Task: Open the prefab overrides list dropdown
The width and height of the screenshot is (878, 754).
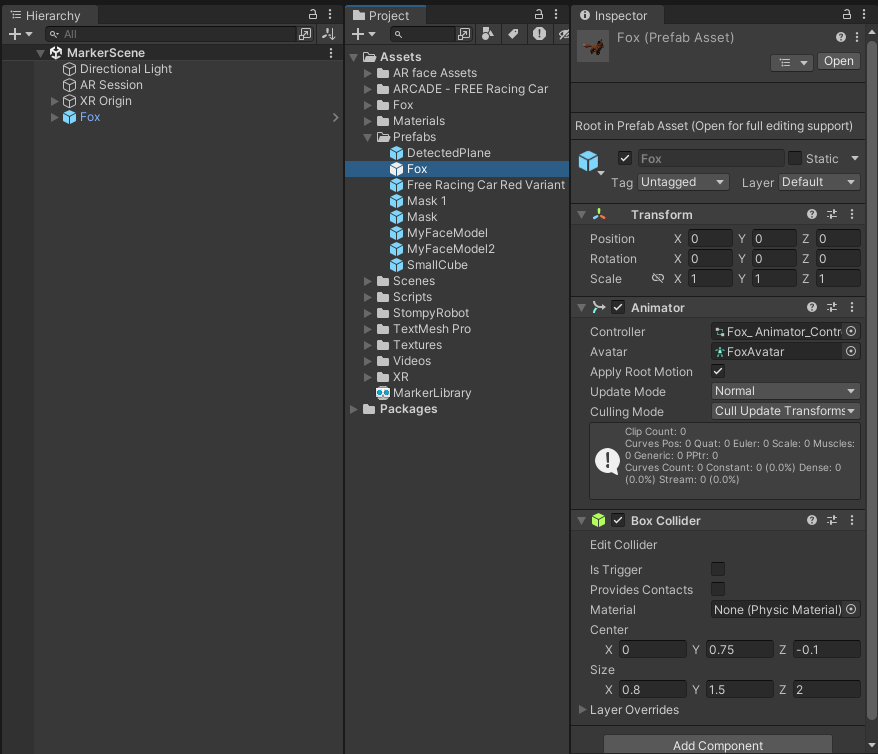Action: pos(792,62)
